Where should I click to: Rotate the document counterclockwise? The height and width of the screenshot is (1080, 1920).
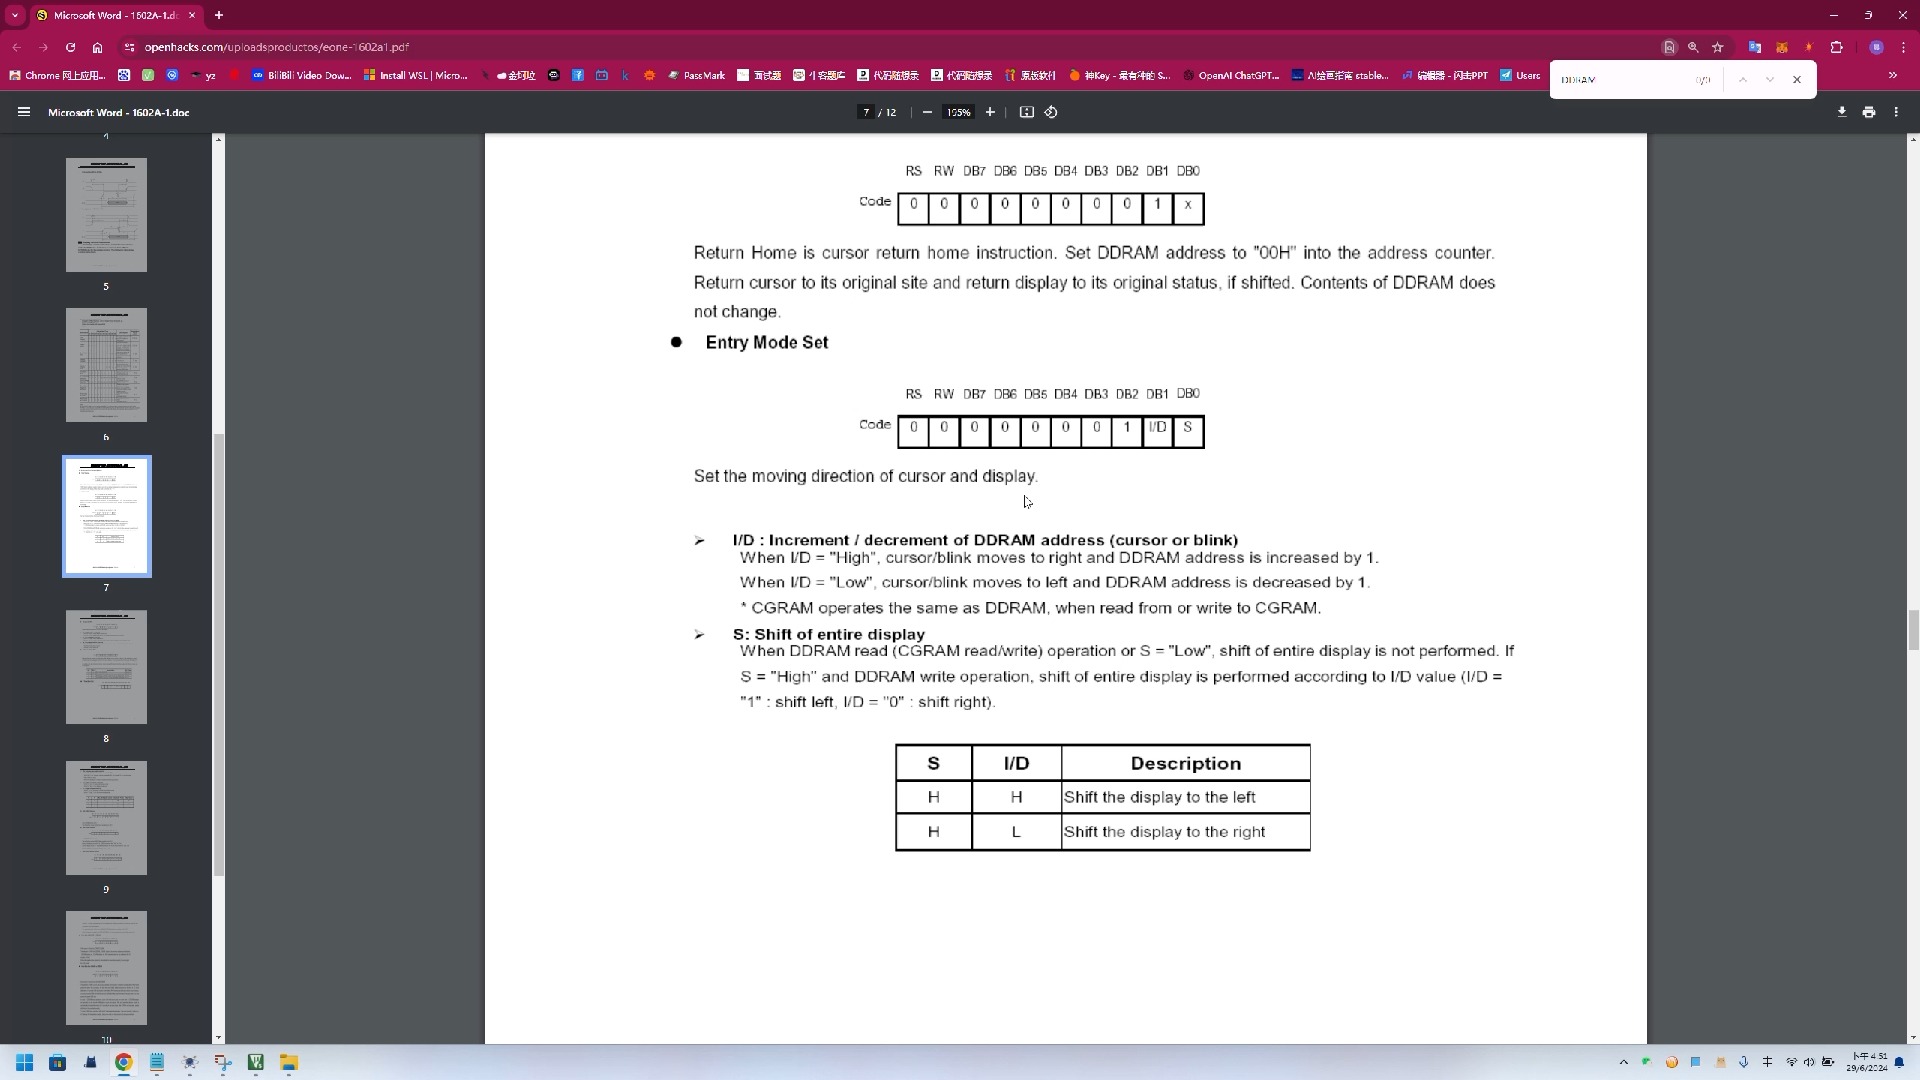1051,112
